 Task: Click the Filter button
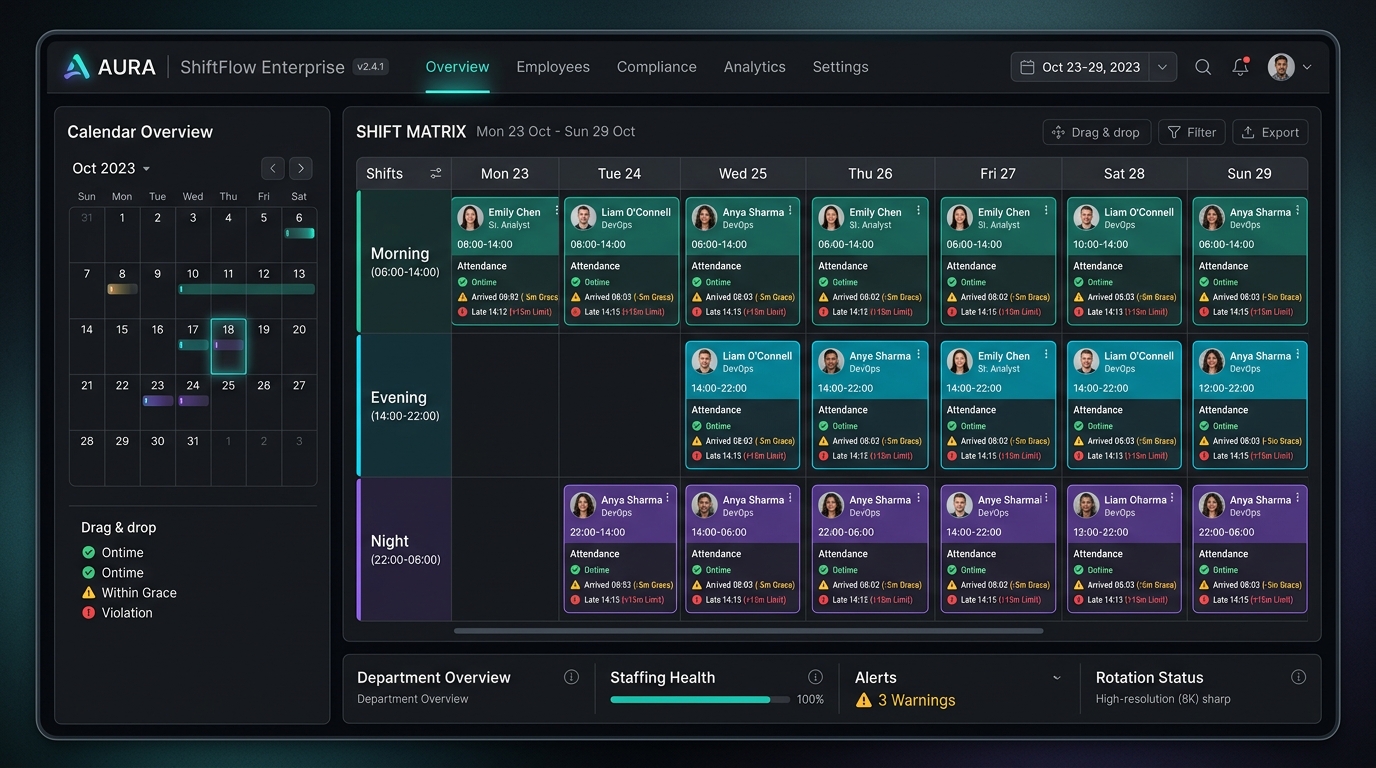1192,132
